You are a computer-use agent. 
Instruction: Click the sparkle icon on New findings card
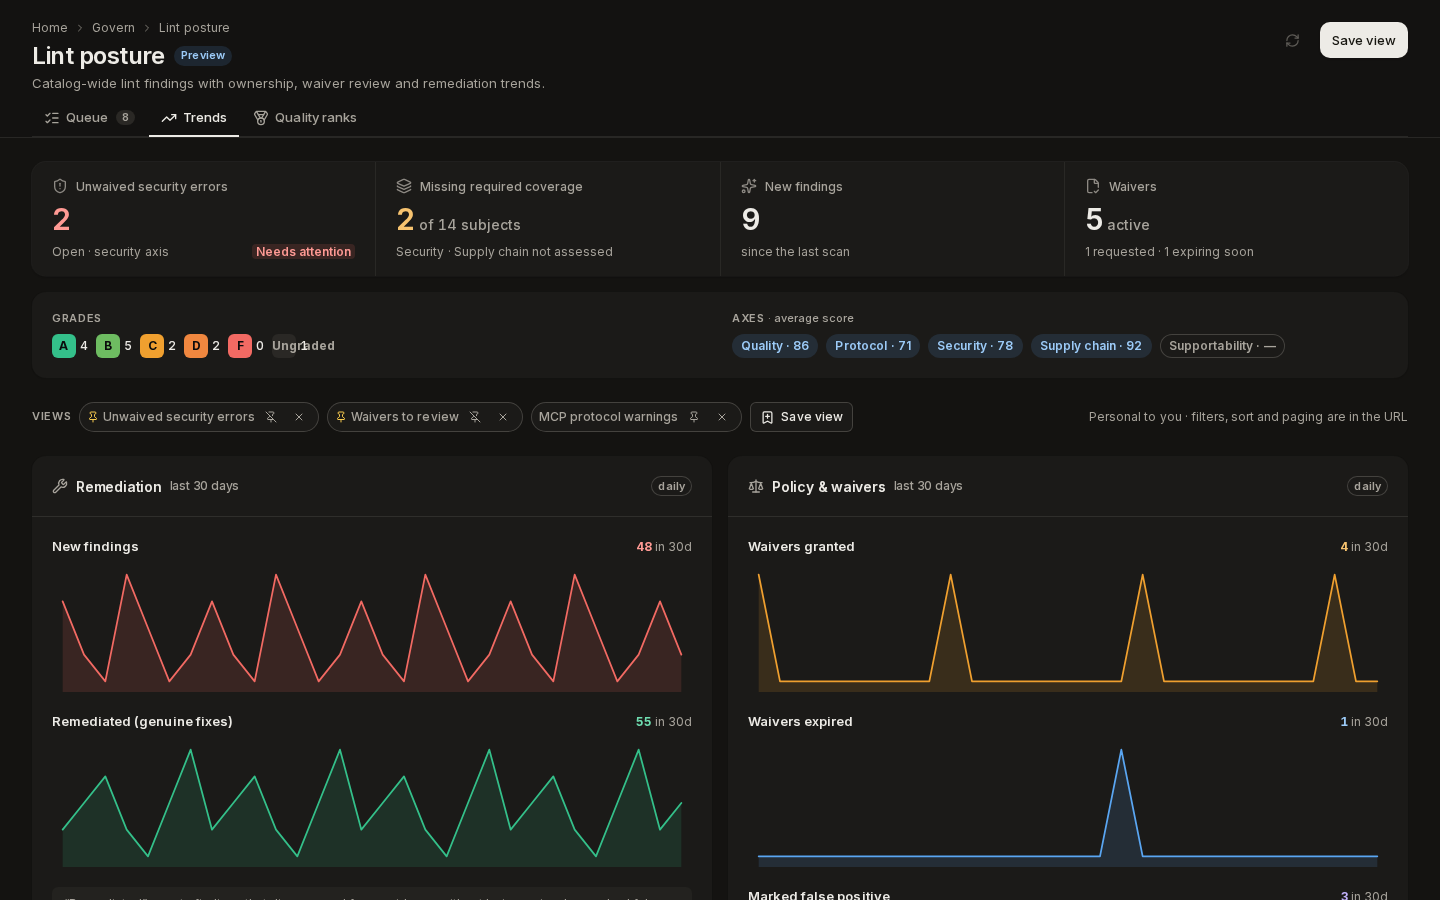tap(749, 186)
